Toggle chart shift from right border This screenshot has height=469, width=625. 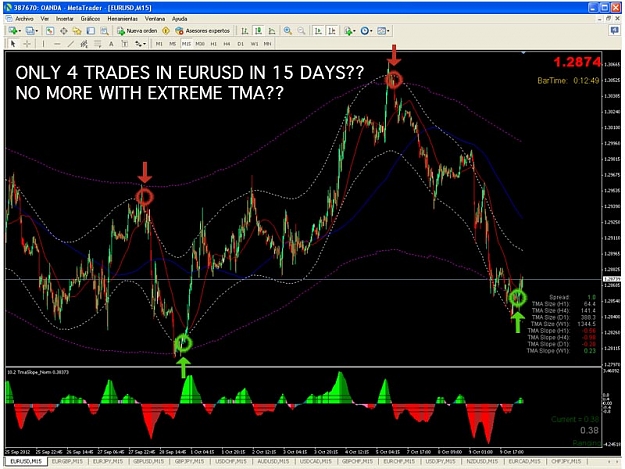[x=332, y=31]
